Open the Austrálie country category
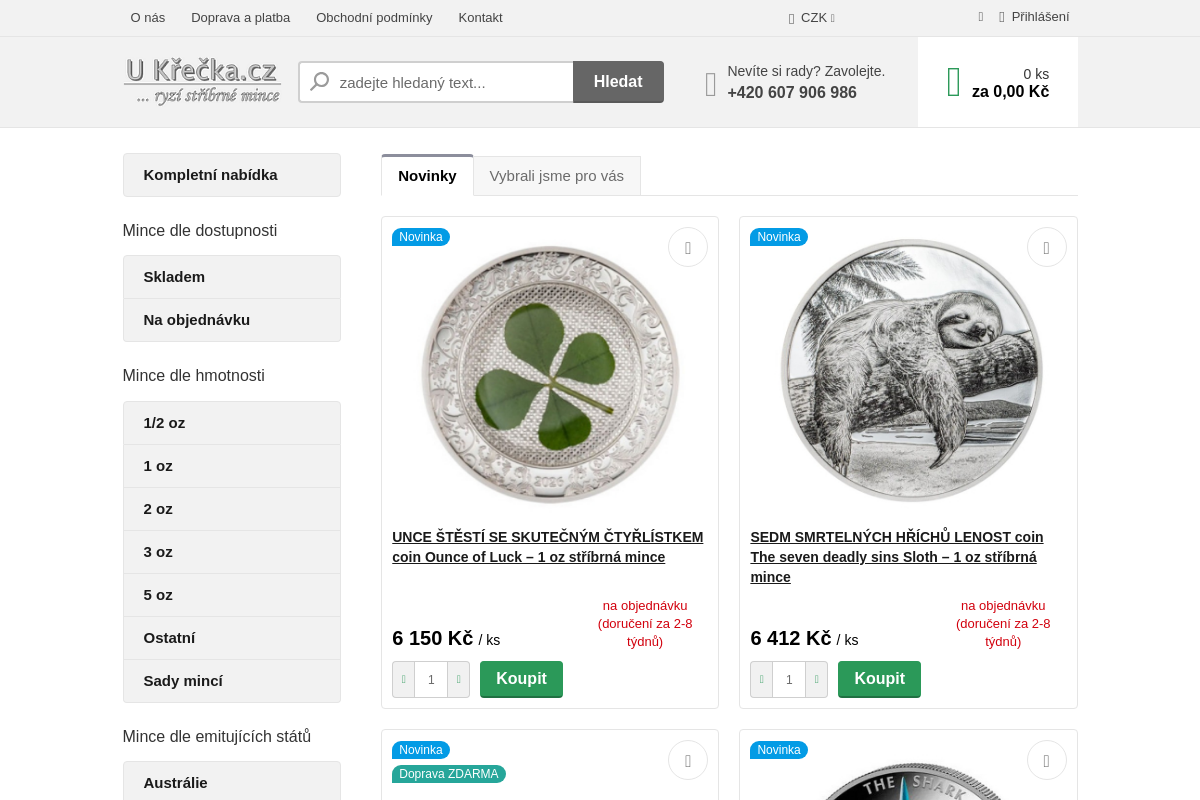The image size is (1200, 800). click(x=232, y=782)
